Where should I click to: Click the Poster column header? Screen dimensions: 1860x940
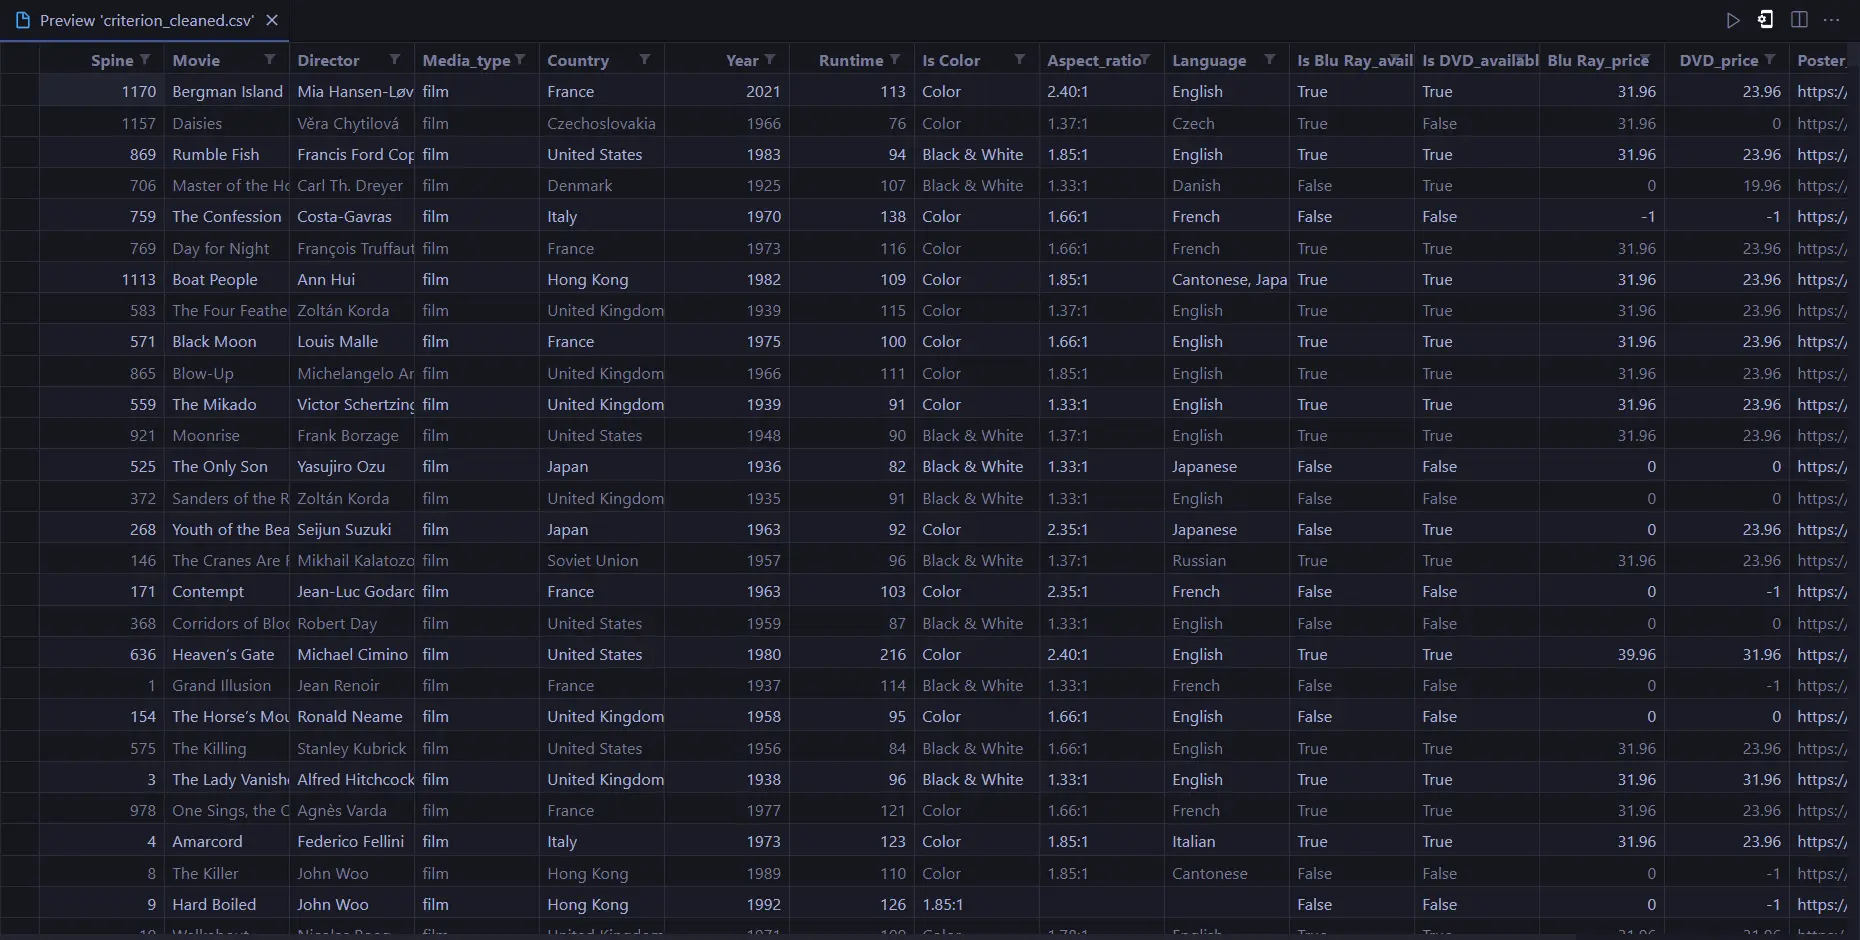point(1824,60)
